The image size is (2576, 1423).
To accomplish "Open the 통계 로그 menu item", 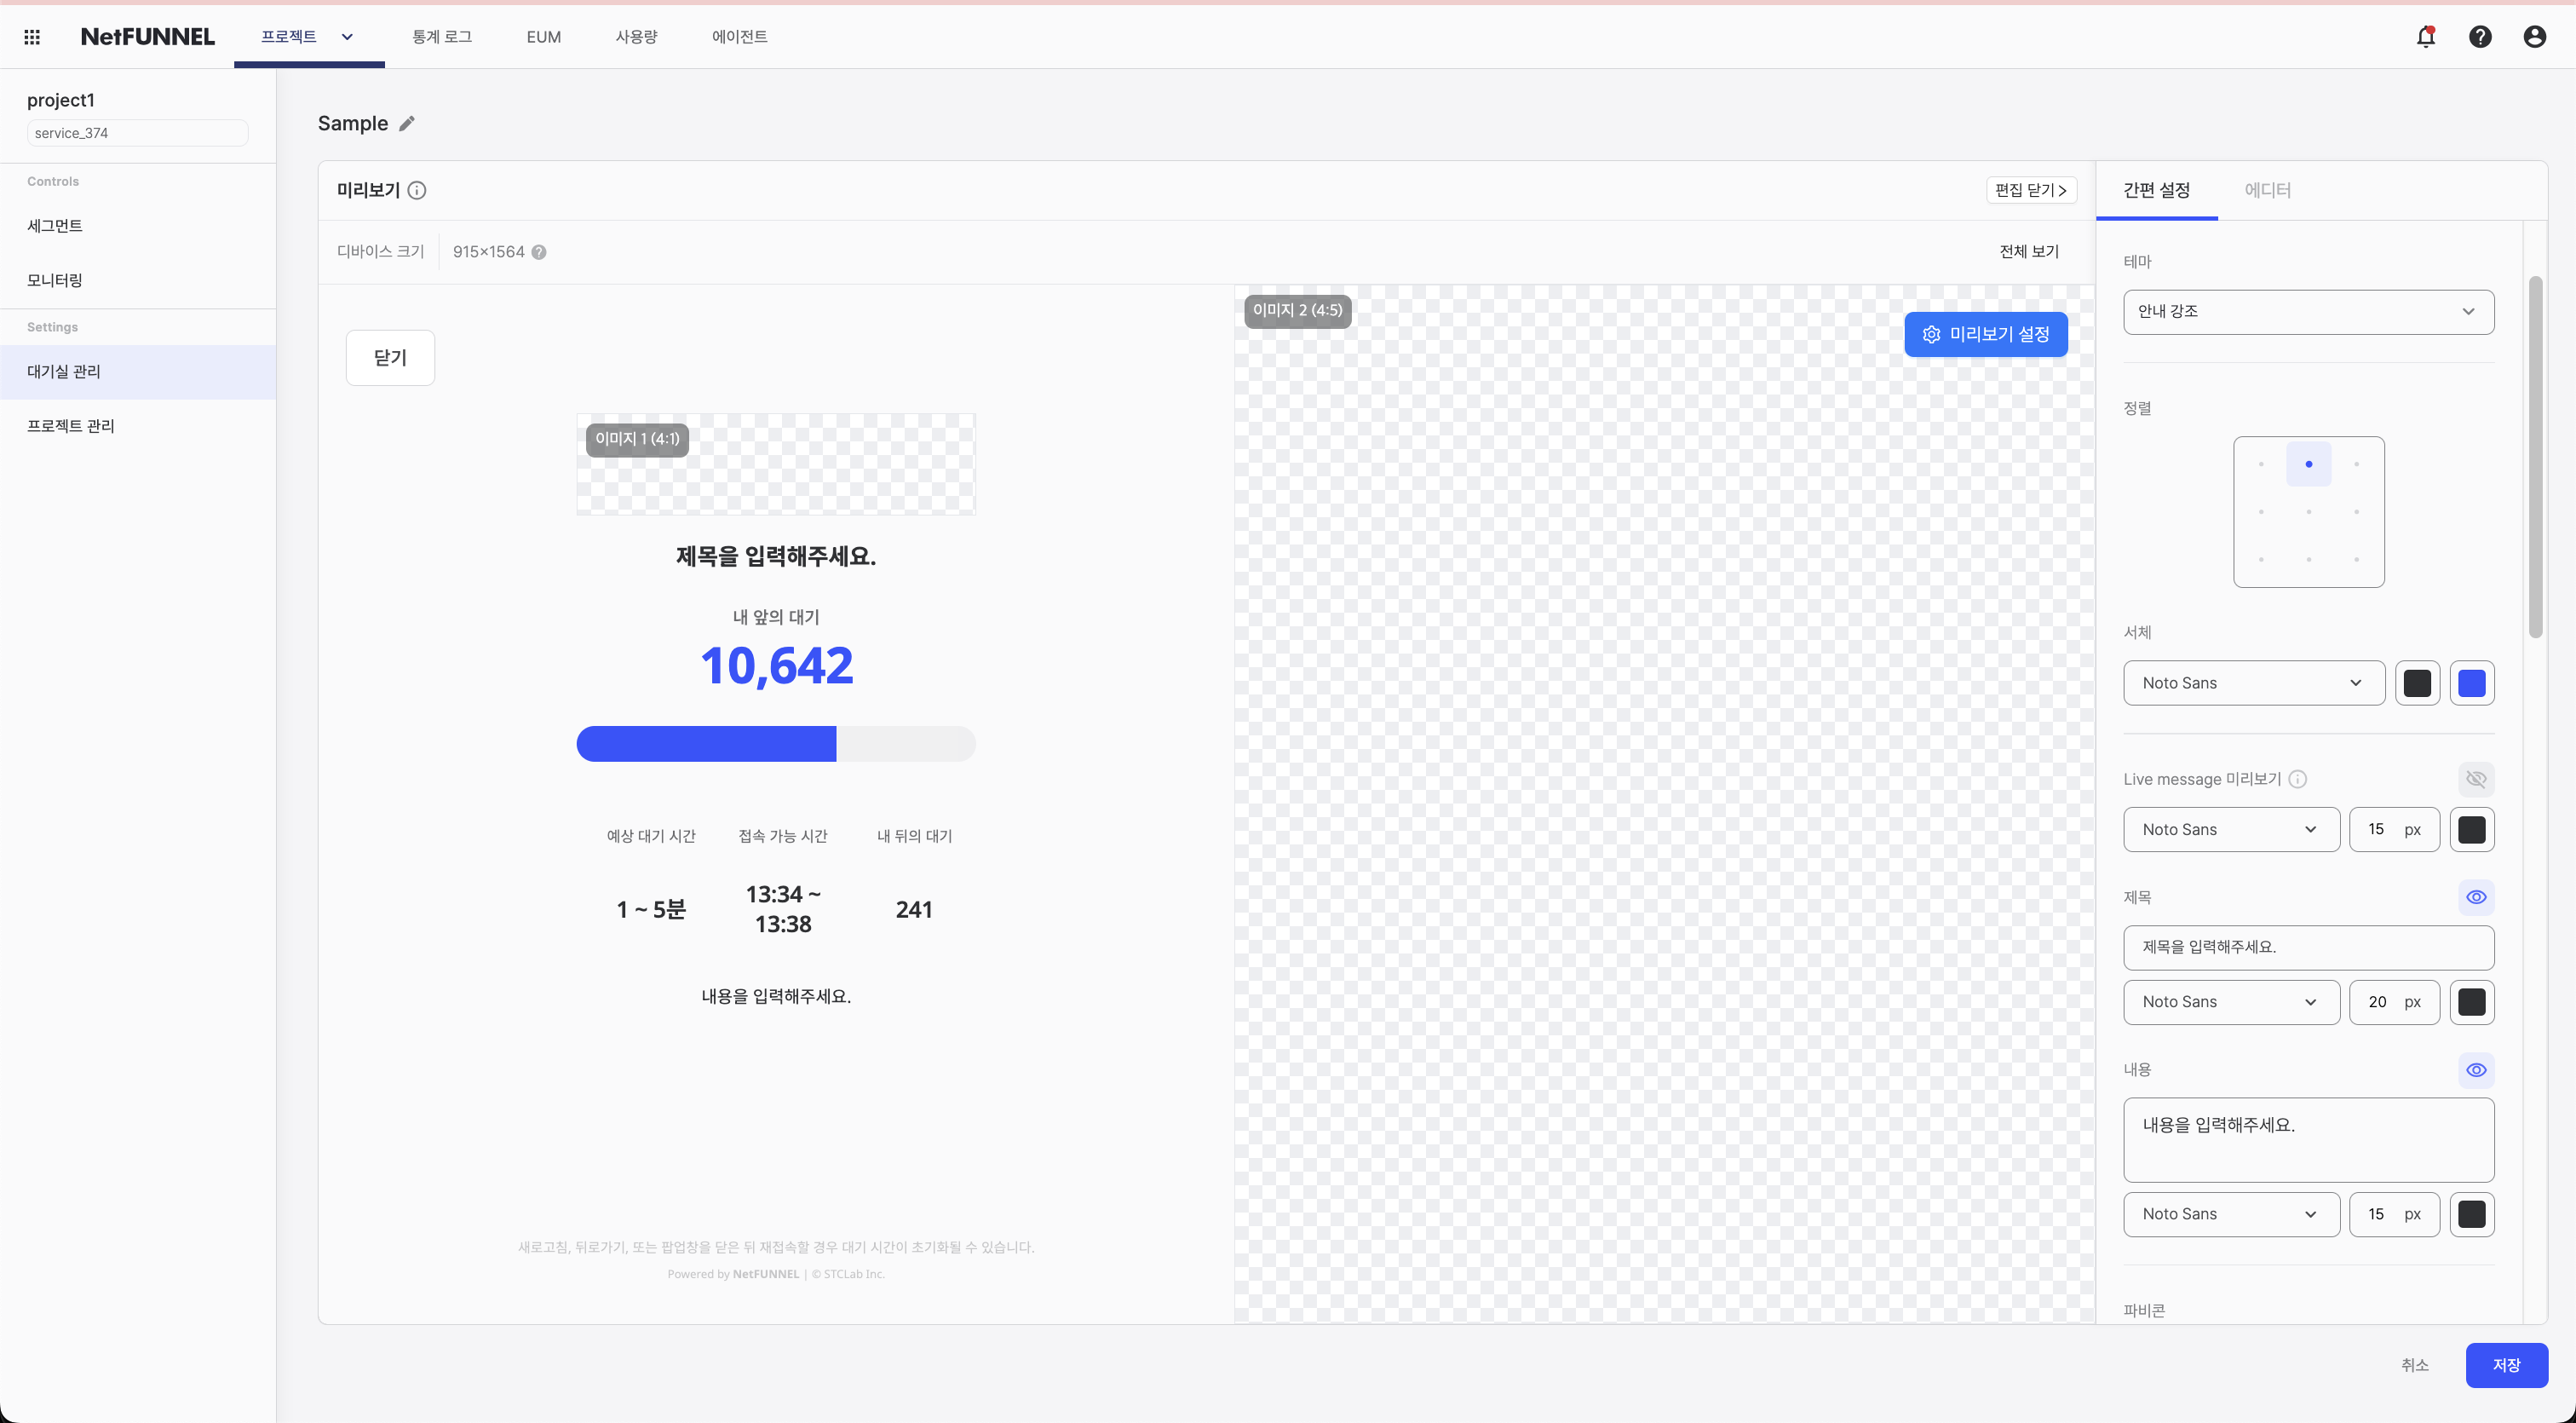I will [x=442, y=37].
